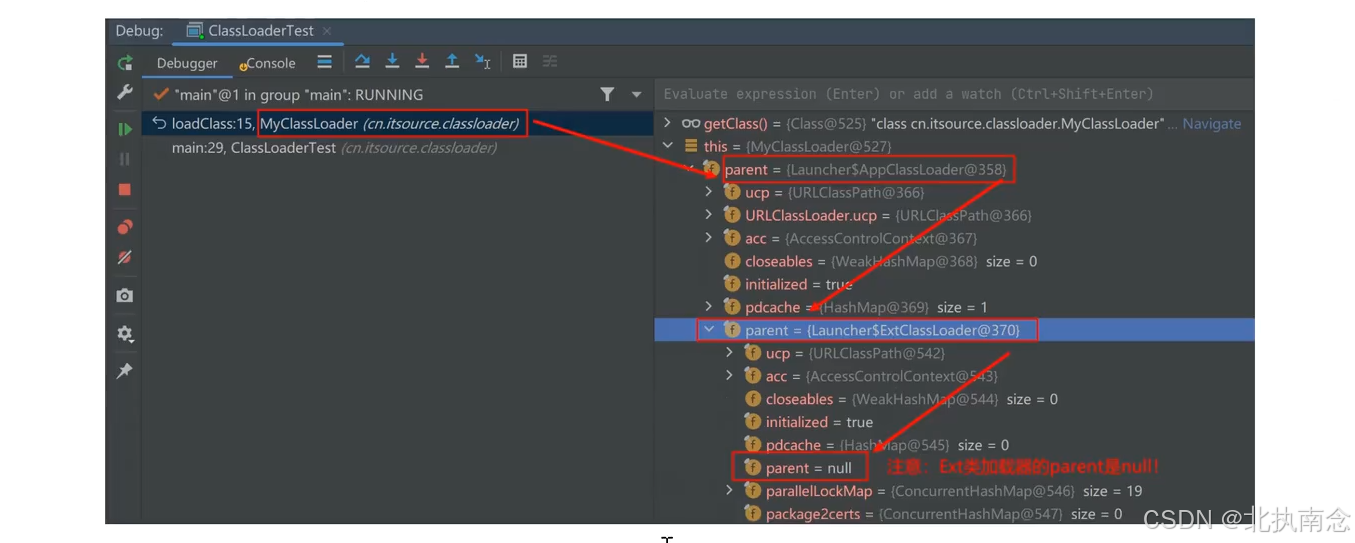This screenshot has width=1355, height=543.
Task: Select parent = {Launcher$AppClassLoader@358} row
Action: tap(954, 169)
